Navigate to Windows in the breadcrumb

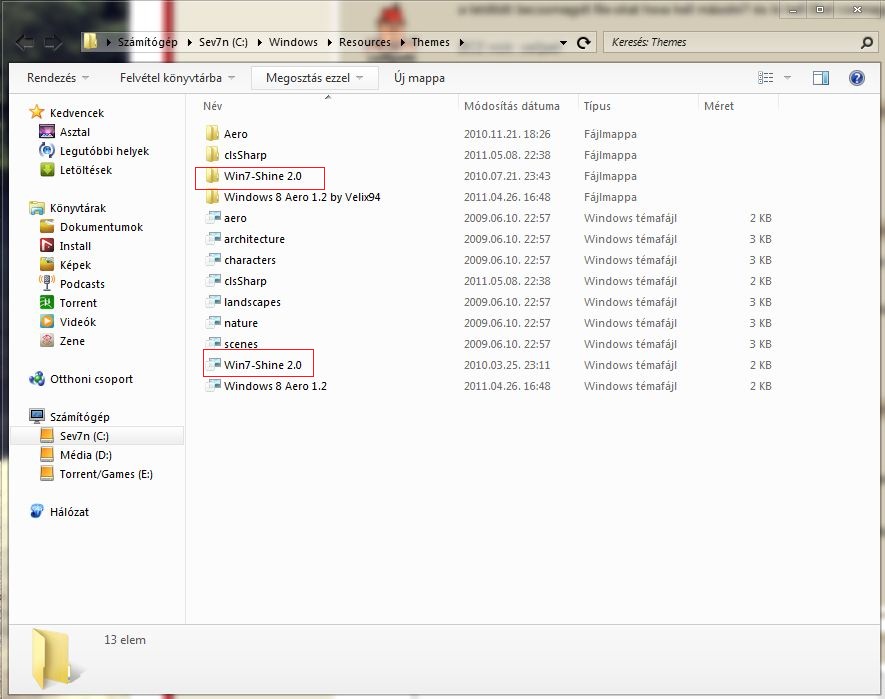(293, 42)
